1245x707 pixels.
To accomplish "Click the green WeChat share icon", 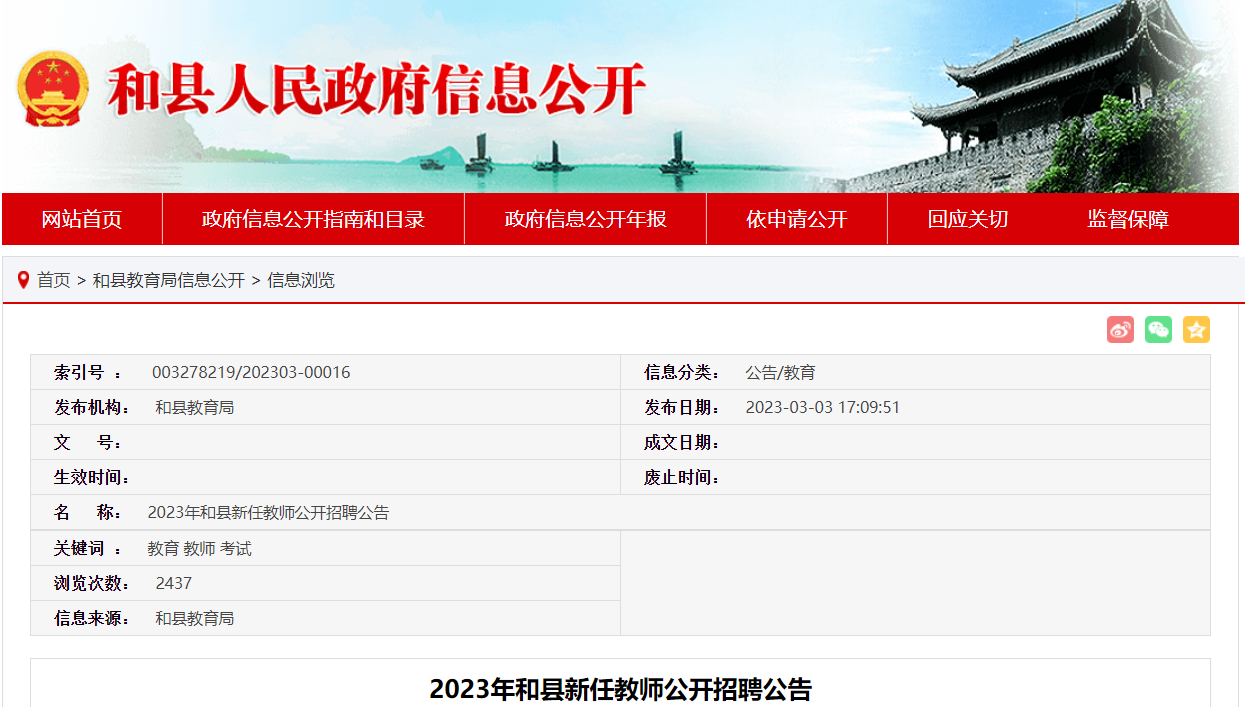I will (1158, 329).
